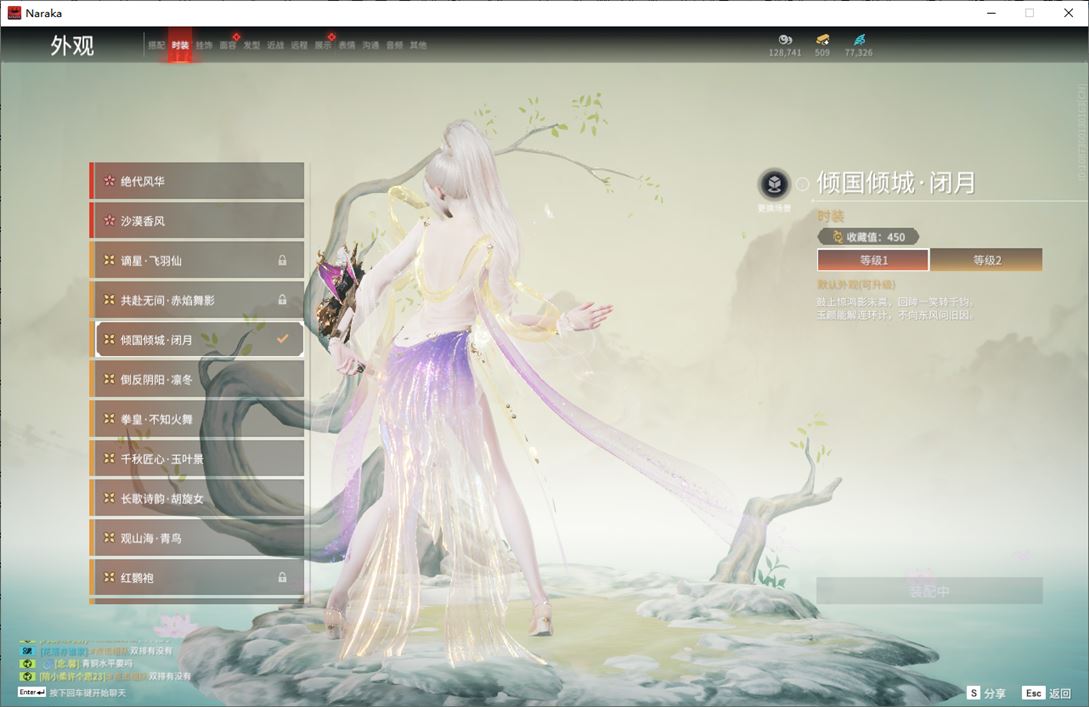Open the 沟通 tab
1089x707 pixels.
(x=371, y=45)
